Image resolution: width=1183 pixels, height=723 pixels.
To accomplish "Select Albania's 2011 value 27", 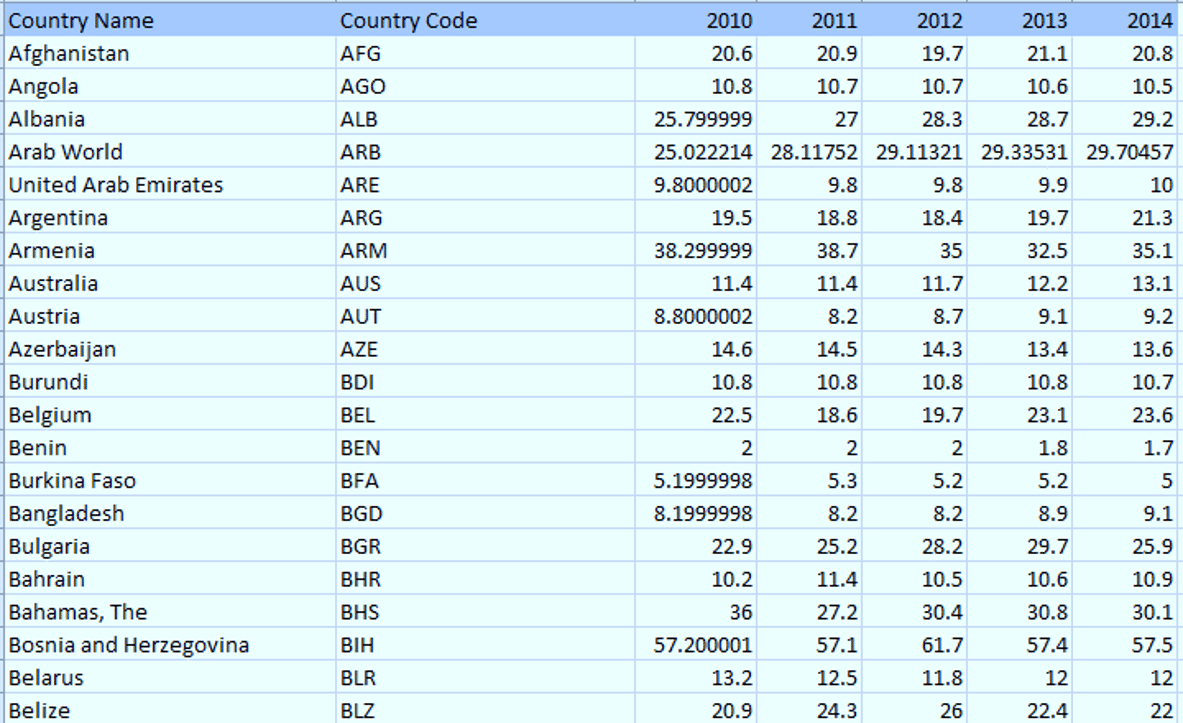I will [x=812, y=119].
